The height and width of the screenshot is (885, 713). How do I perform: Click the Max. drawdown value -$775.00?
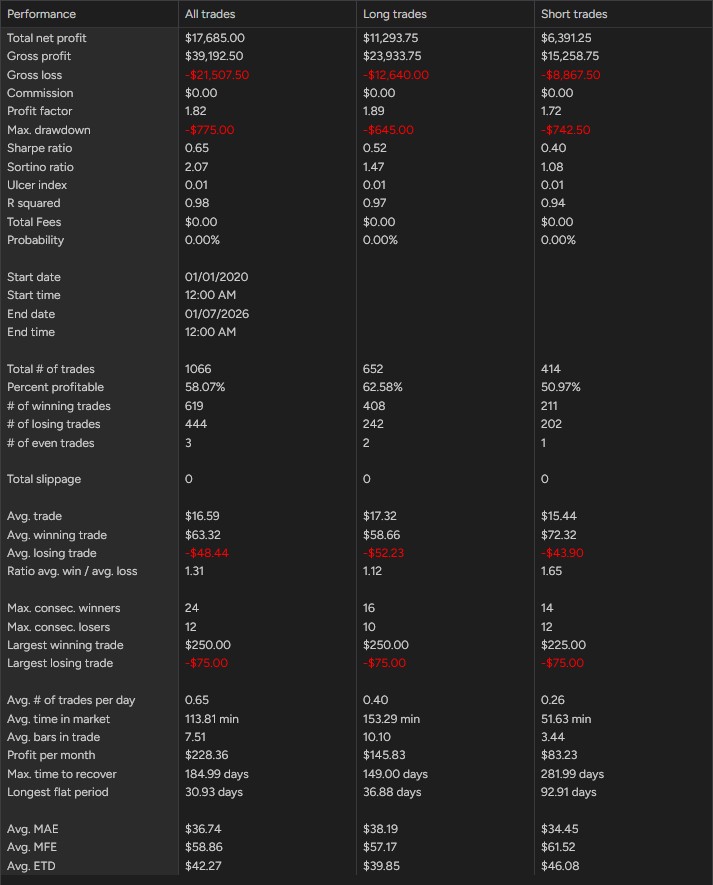[209, 130]
